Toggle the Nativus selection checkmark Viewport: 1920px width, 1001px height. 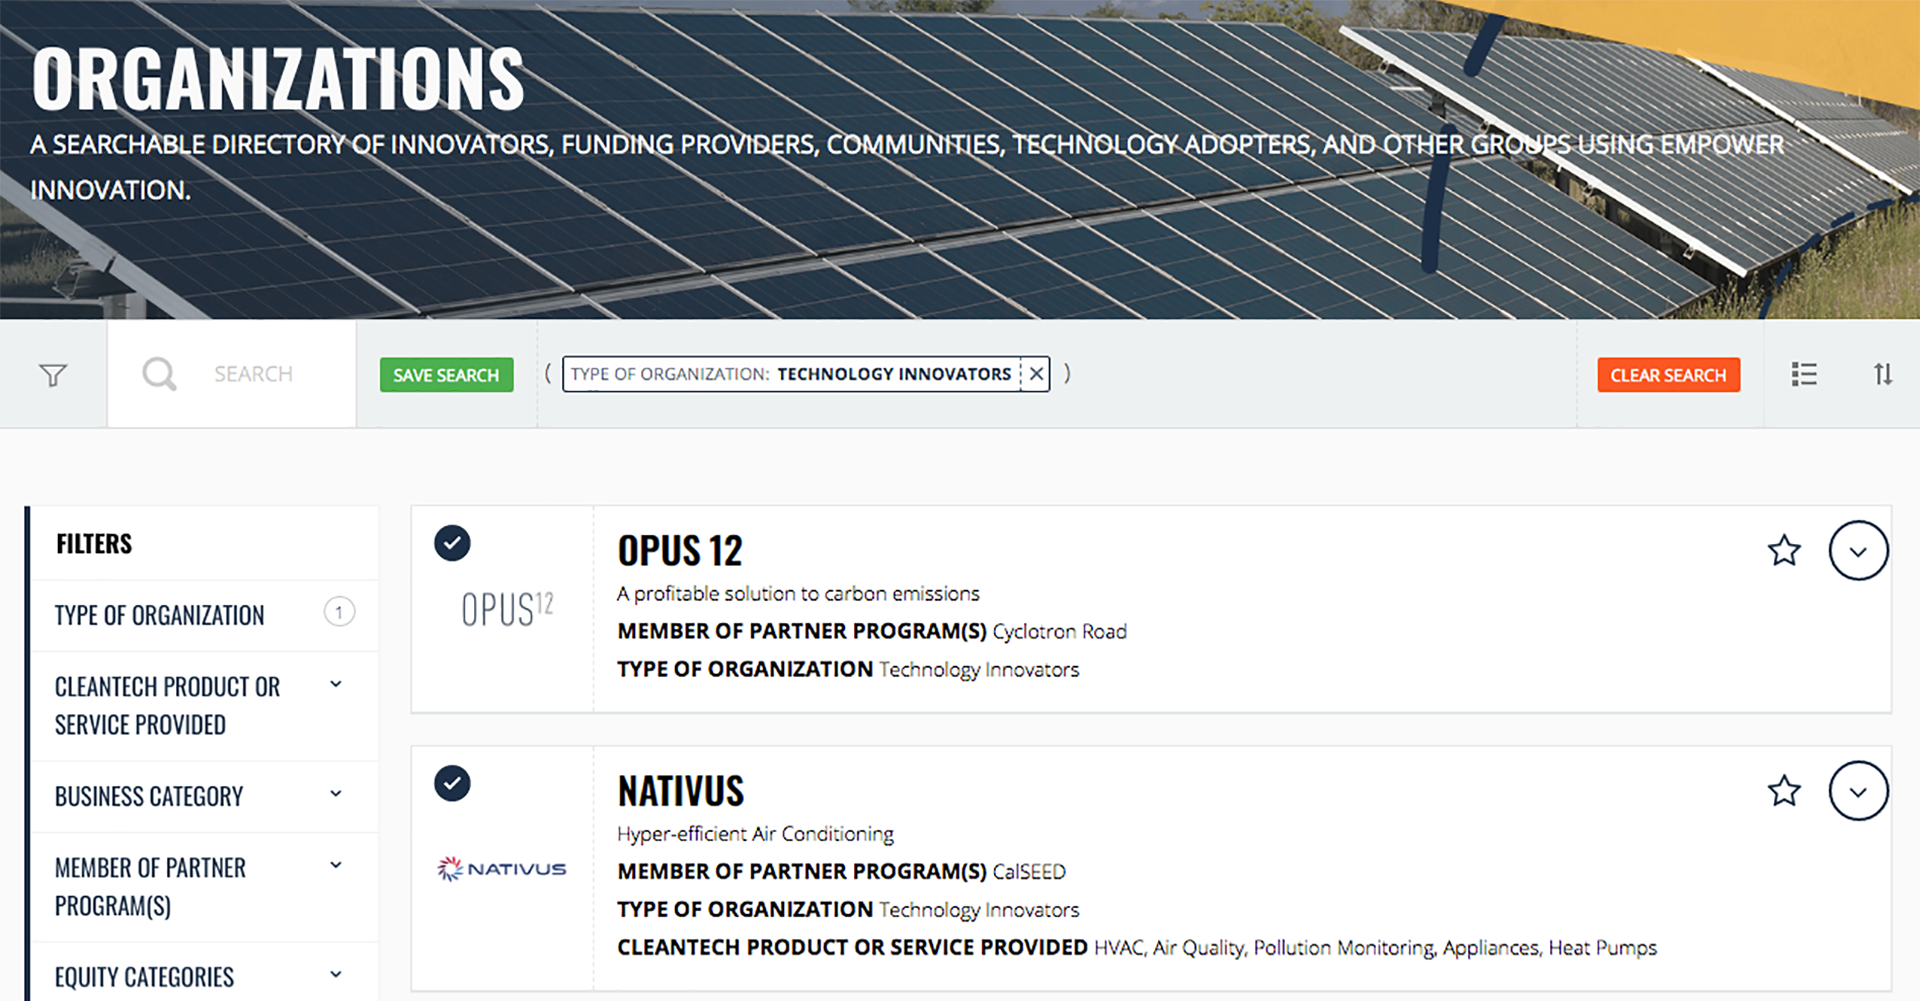(452, 783)
